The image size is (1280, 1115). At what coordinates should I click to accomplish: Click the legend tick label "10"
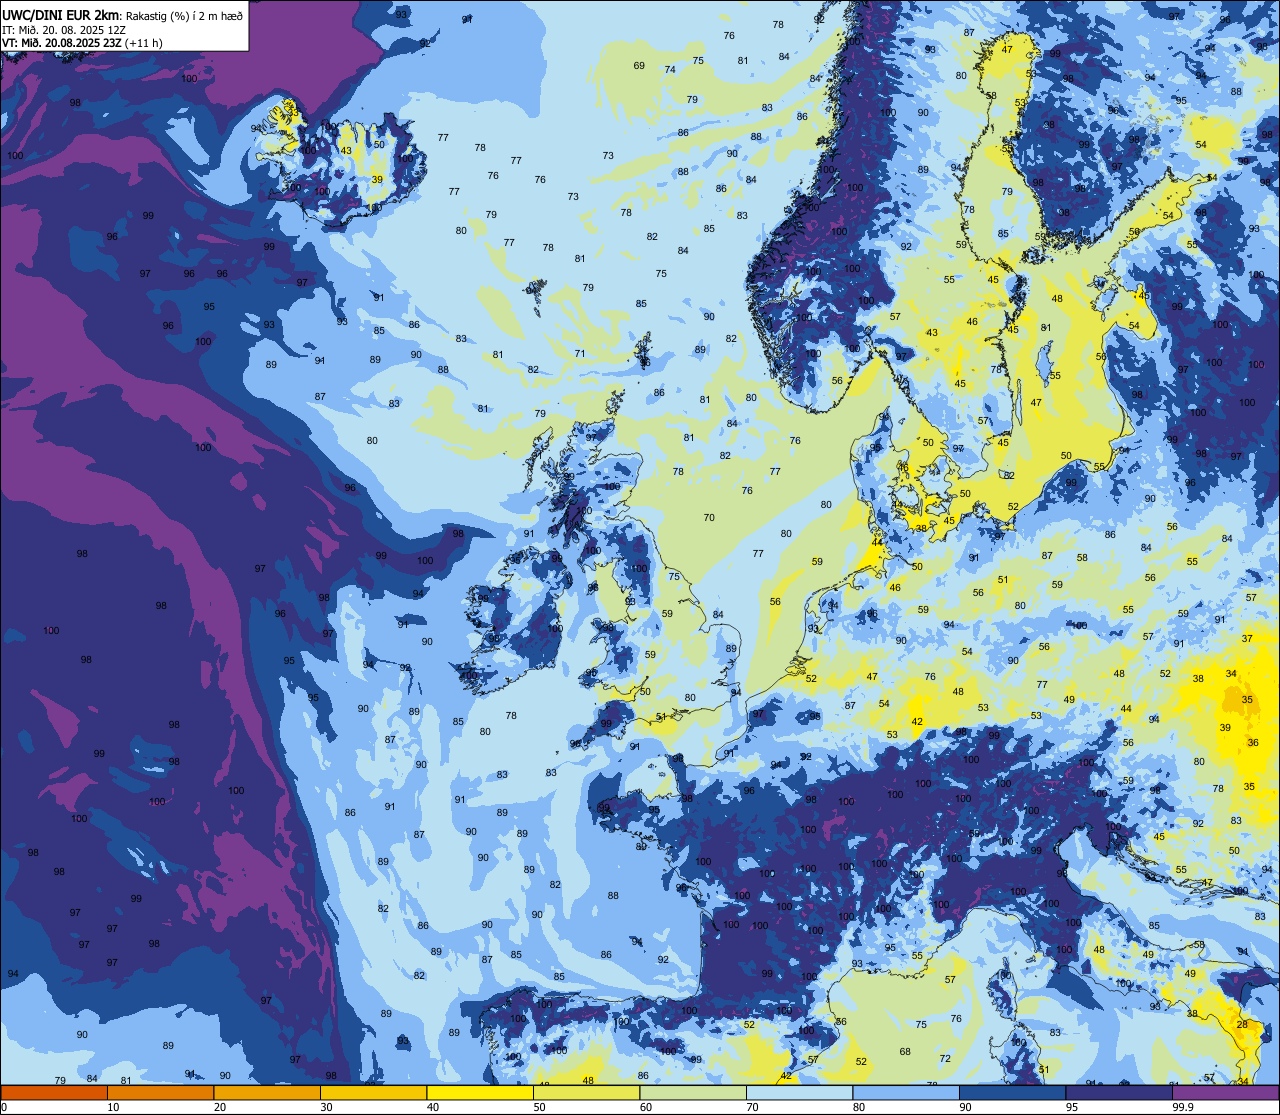point(113,1107)
